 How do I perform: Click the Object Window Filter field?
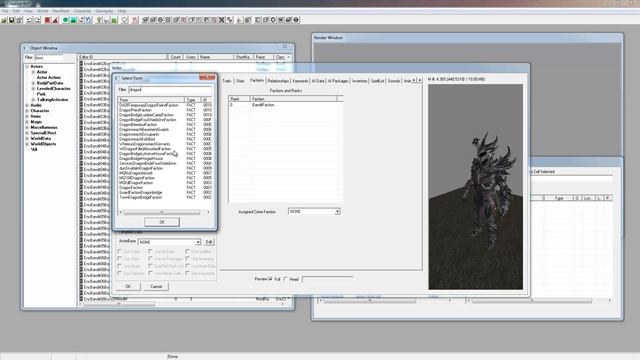click(x=49, y=58)
